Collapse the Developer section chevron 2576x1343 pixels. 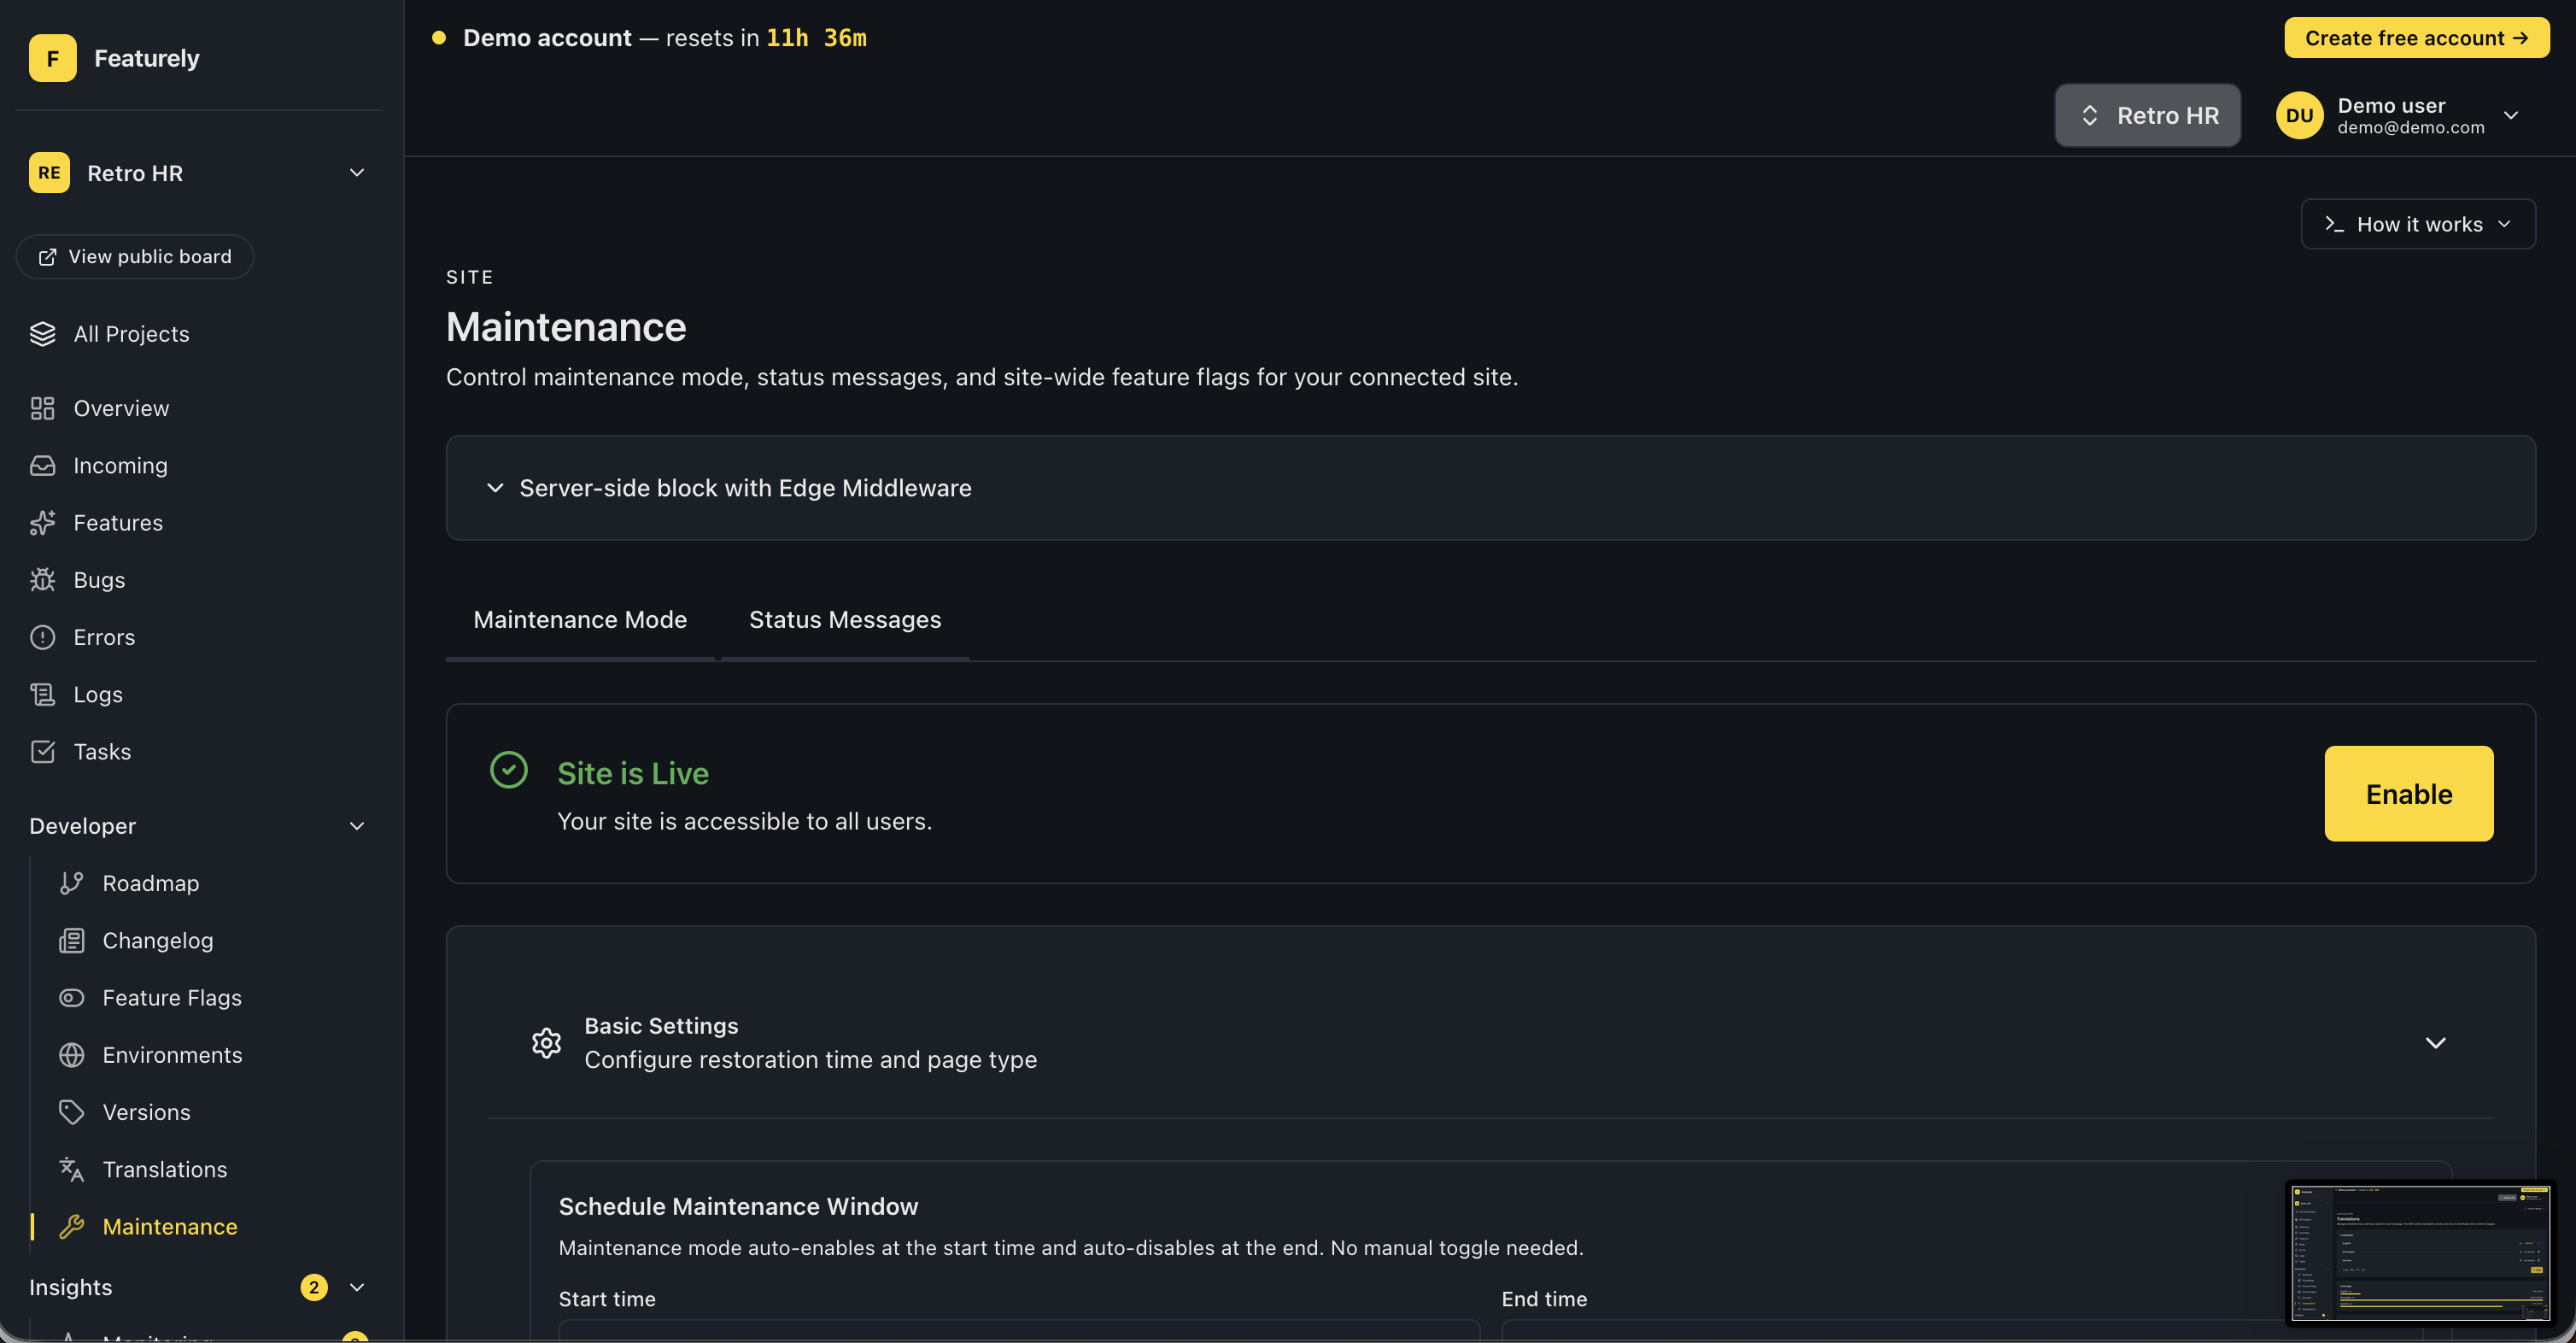pos(357,826)
